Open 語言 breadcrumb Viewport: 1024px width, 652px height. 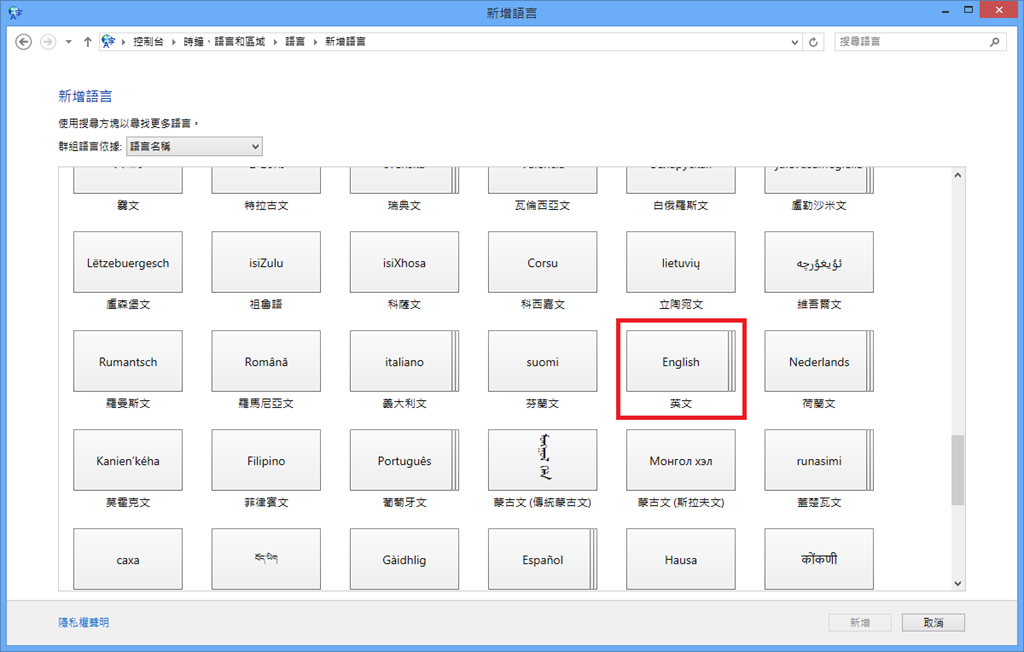coord(295,42)
